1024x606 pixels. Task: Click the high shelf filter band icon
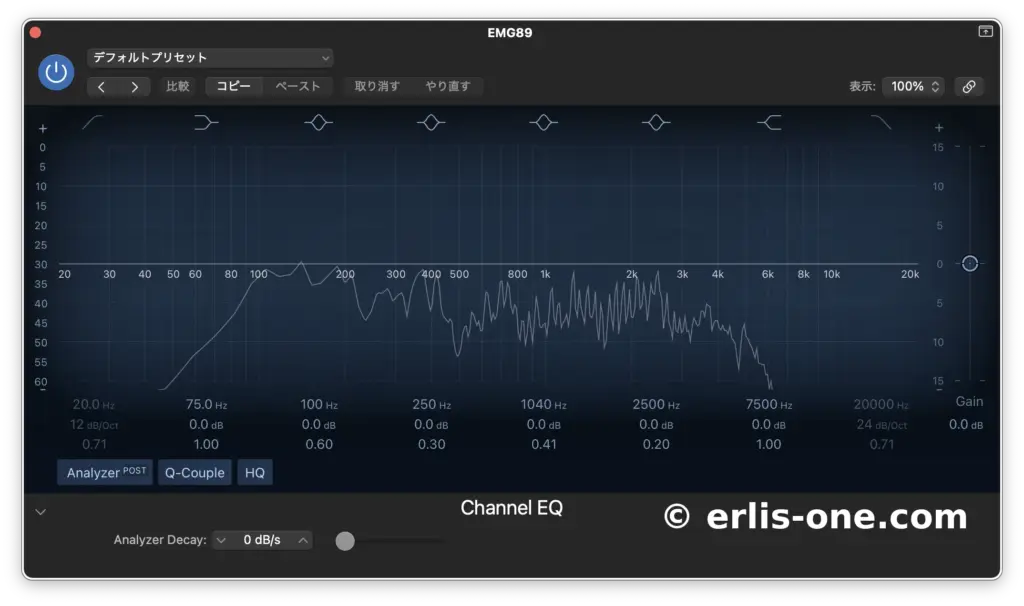click(x=769, y=122)
